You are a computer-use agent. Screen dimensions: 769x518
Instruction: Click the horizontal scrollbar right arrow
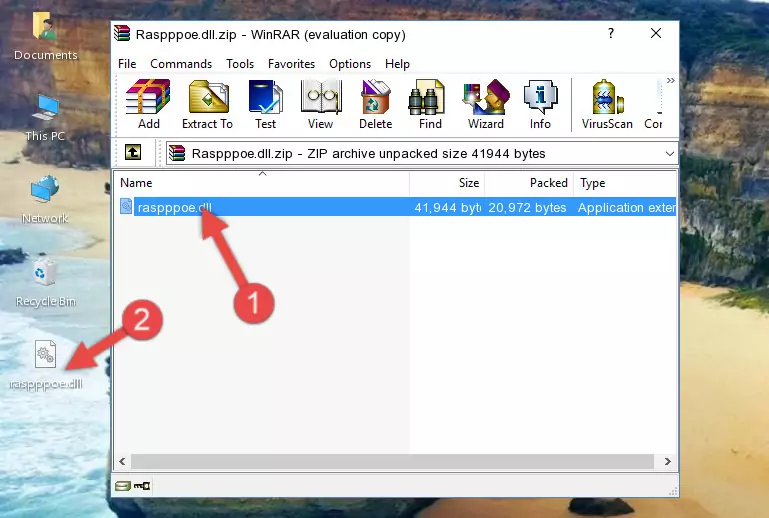(x=667, y=461)
